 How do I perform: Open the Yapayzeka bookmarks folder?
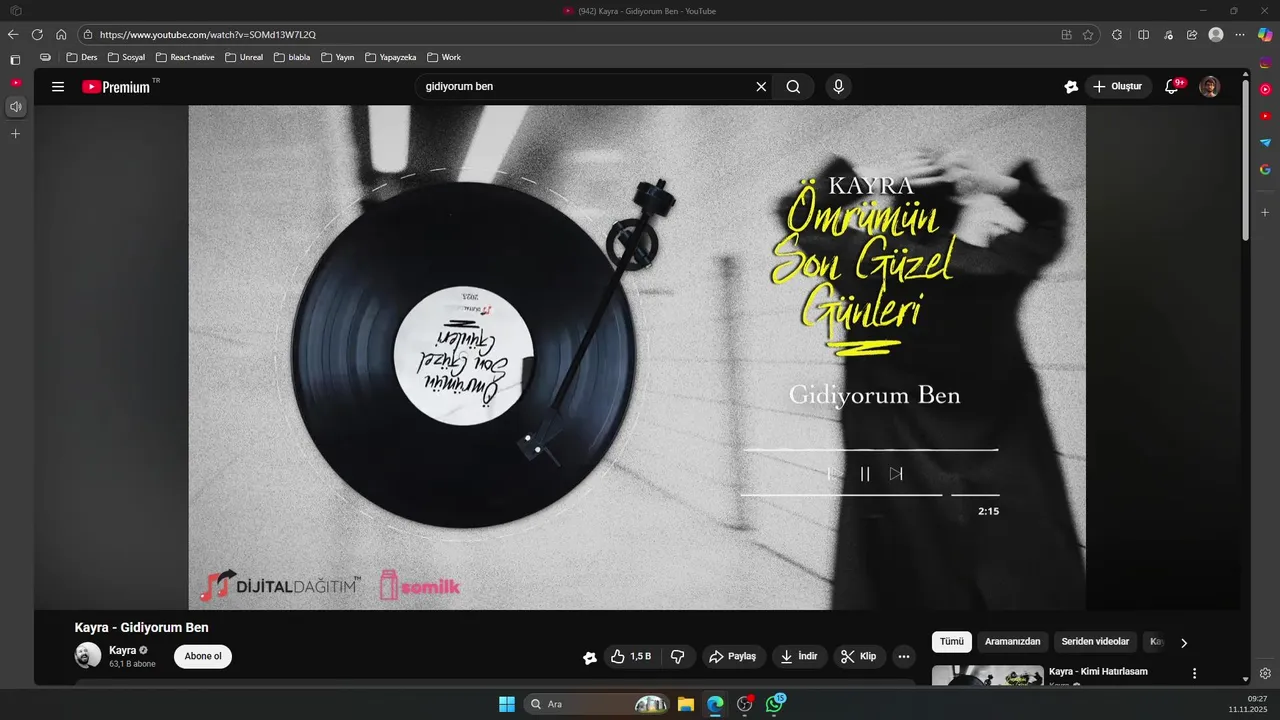(x=391, y=57)
